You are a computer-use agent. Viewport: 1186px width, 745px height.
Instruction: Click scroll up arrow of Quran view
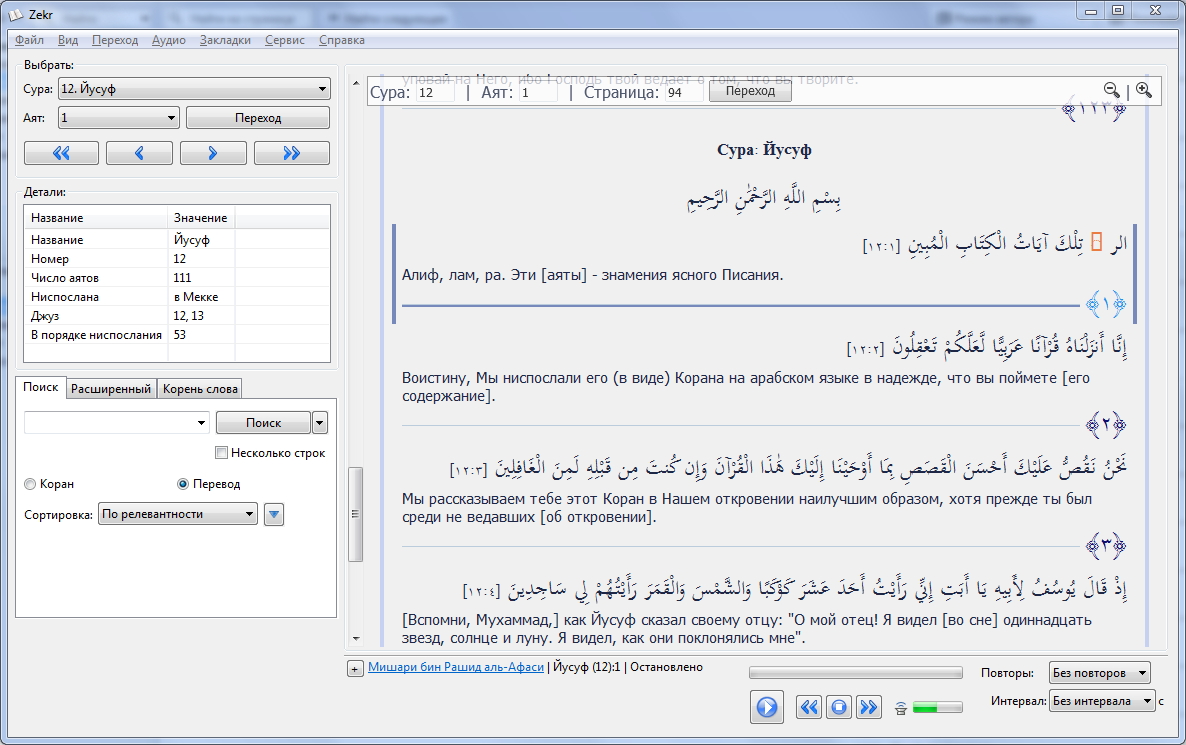355,83
